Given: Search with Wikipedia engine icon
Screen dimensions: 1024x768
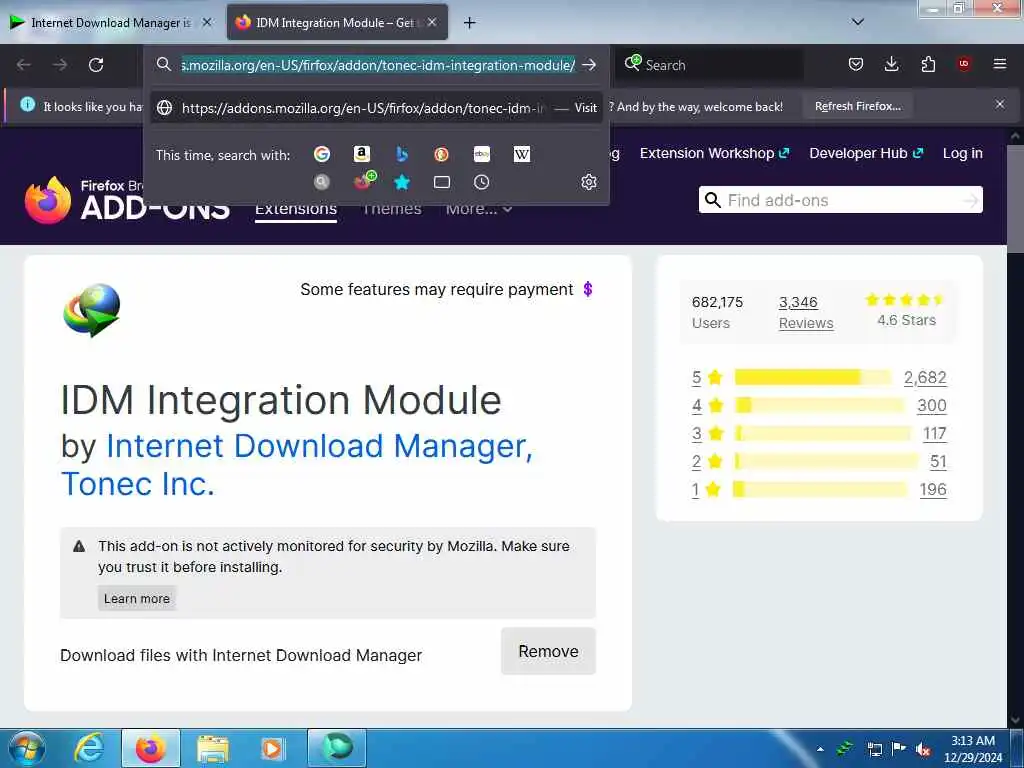Looking at the screenshot, I should (522, 154).
